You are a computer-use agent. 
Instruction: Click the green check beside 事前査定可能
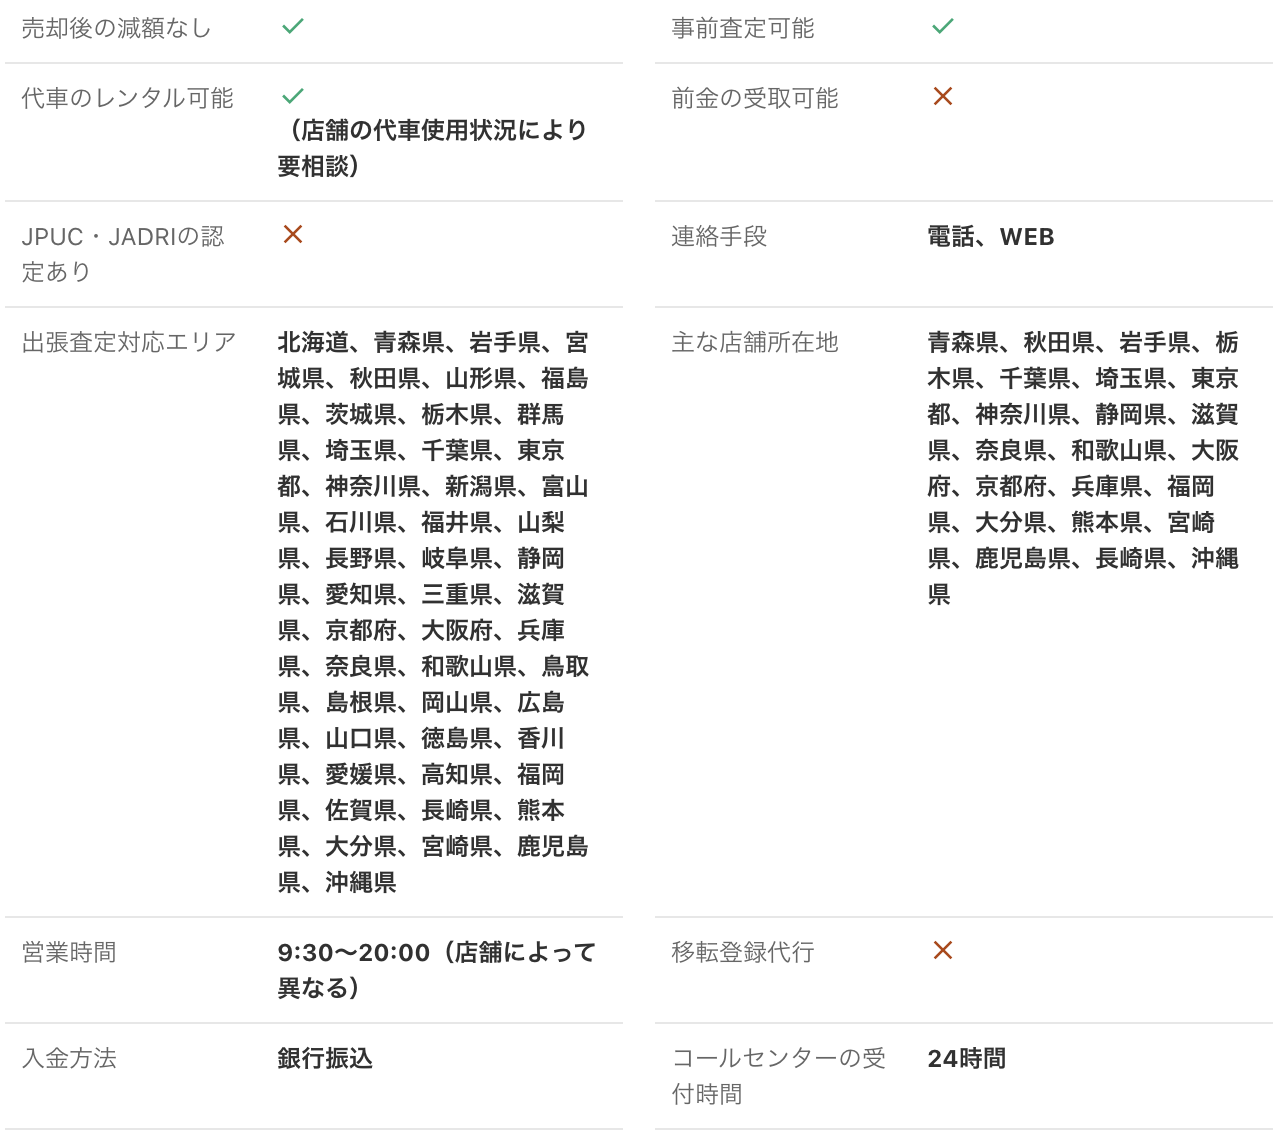coord(942,27)
